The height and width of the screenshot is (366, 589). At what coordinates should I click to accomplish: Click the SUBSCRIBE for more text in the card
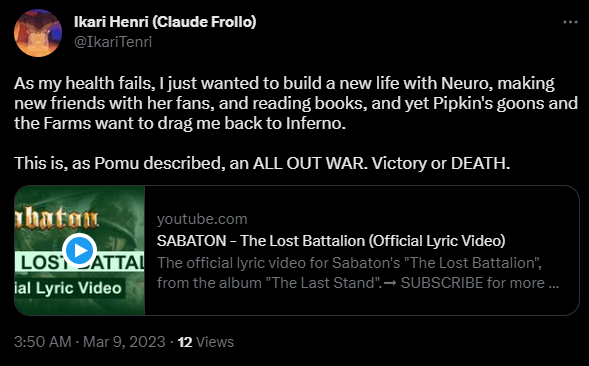click(x=473, y=283)
